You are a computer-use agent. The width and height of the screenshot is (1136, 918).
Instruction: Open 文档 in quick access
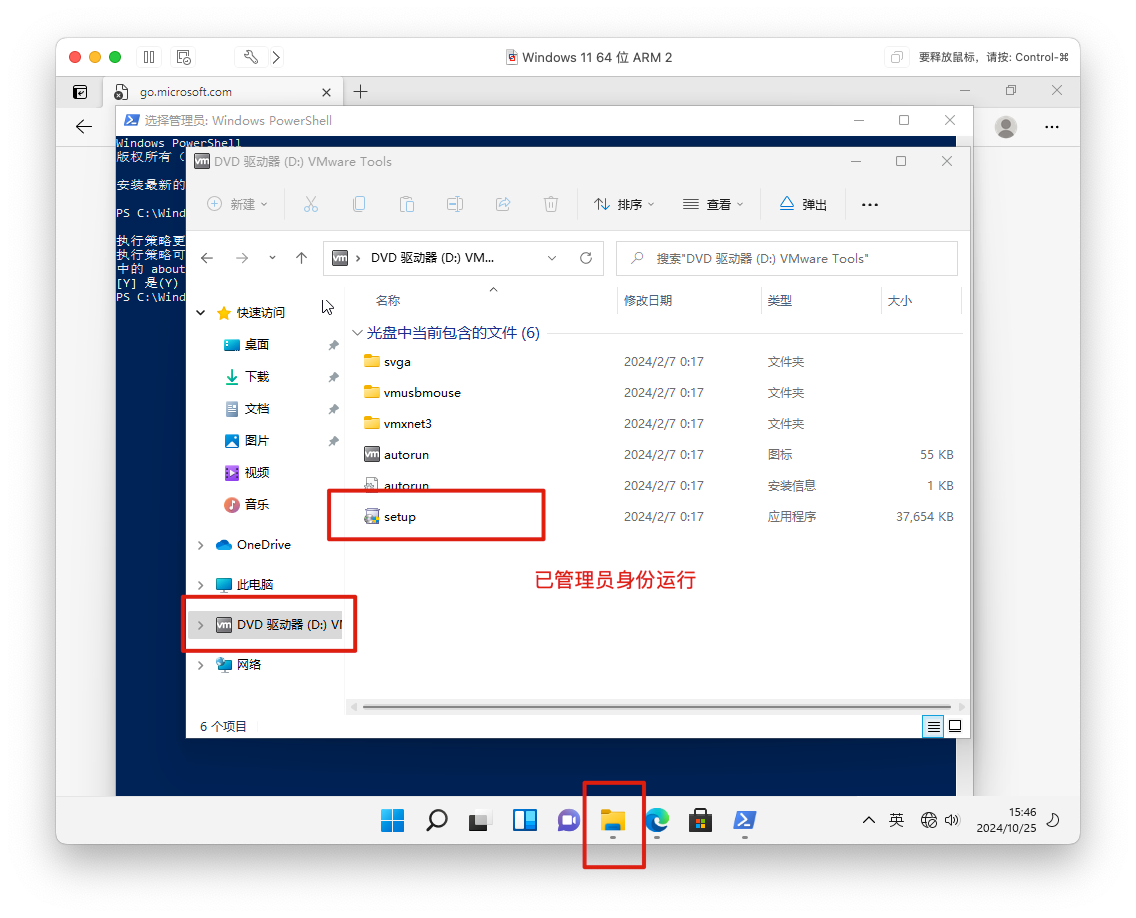[x=247, y=409]
